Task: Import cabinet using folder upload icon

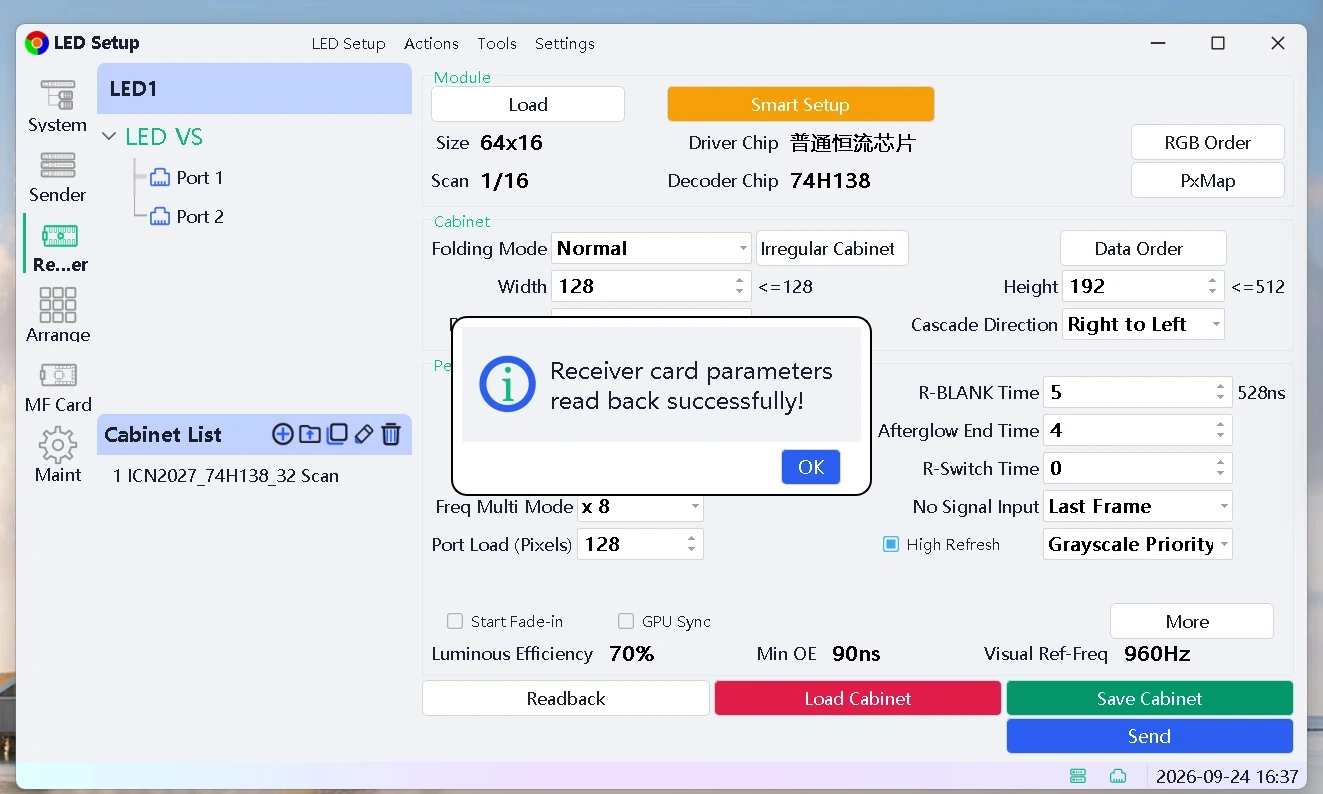Action: point(310,434)
